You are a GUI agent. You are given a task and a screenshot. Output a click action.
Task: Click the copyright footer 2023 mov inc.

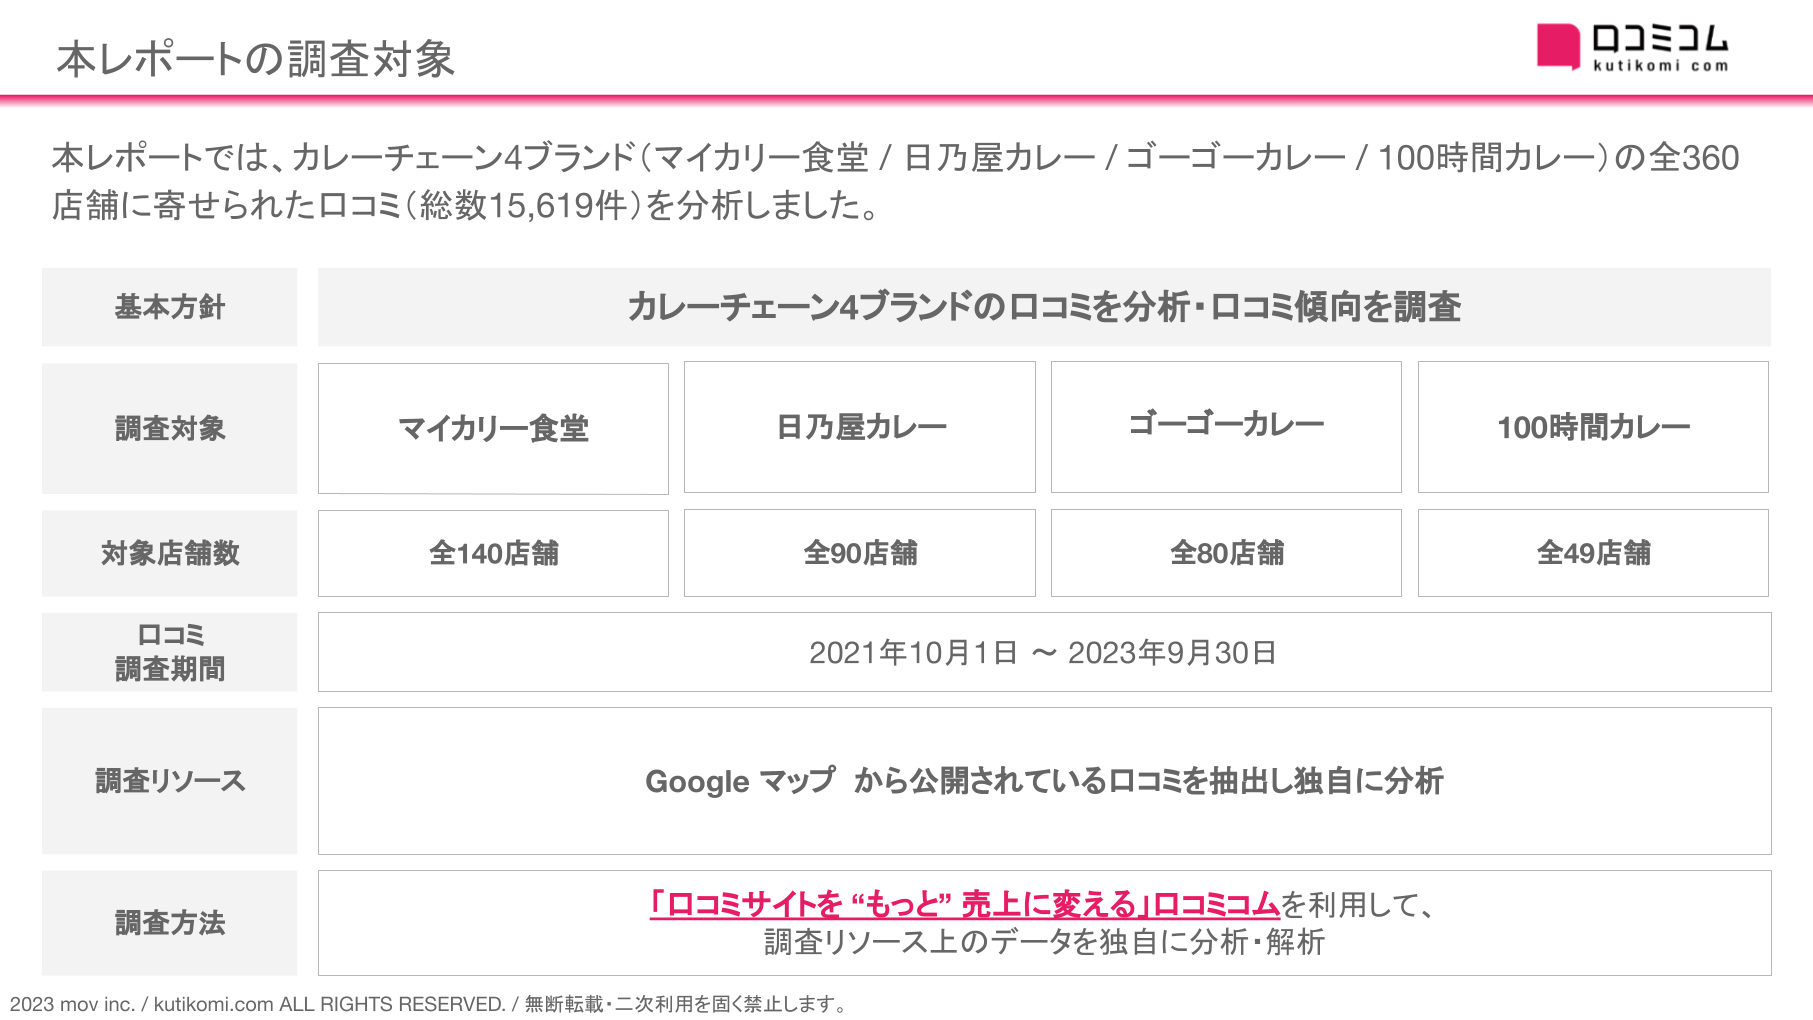point(429,1004)
